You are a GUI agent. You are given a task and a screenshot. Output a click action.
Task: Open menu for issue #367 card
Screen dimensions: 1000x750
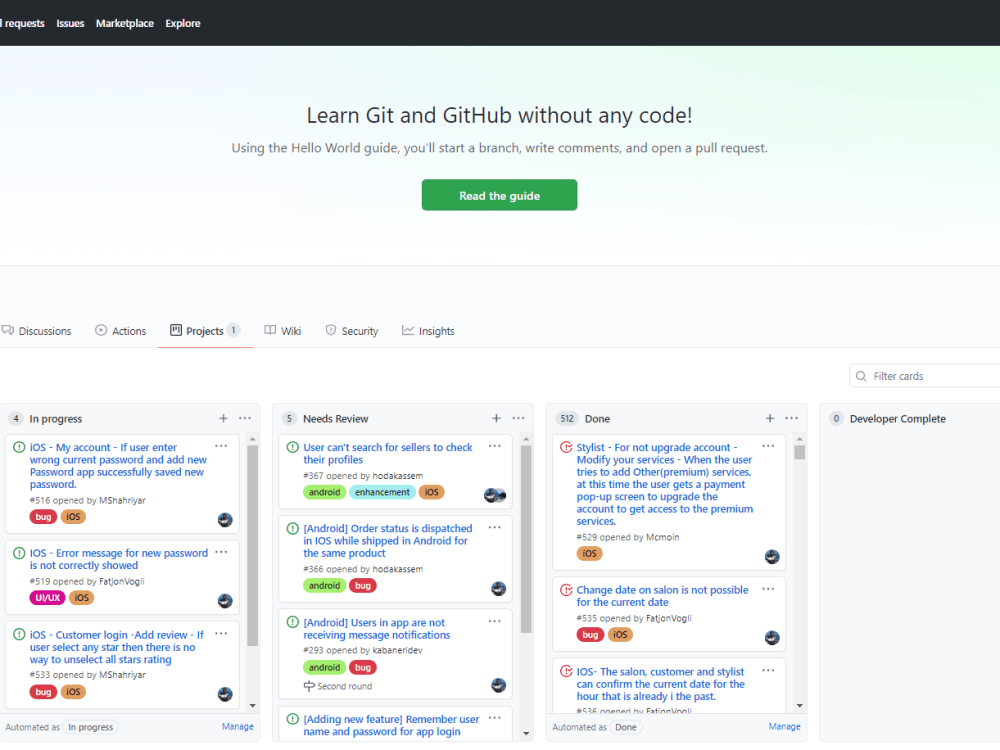(x=495, y=446)
